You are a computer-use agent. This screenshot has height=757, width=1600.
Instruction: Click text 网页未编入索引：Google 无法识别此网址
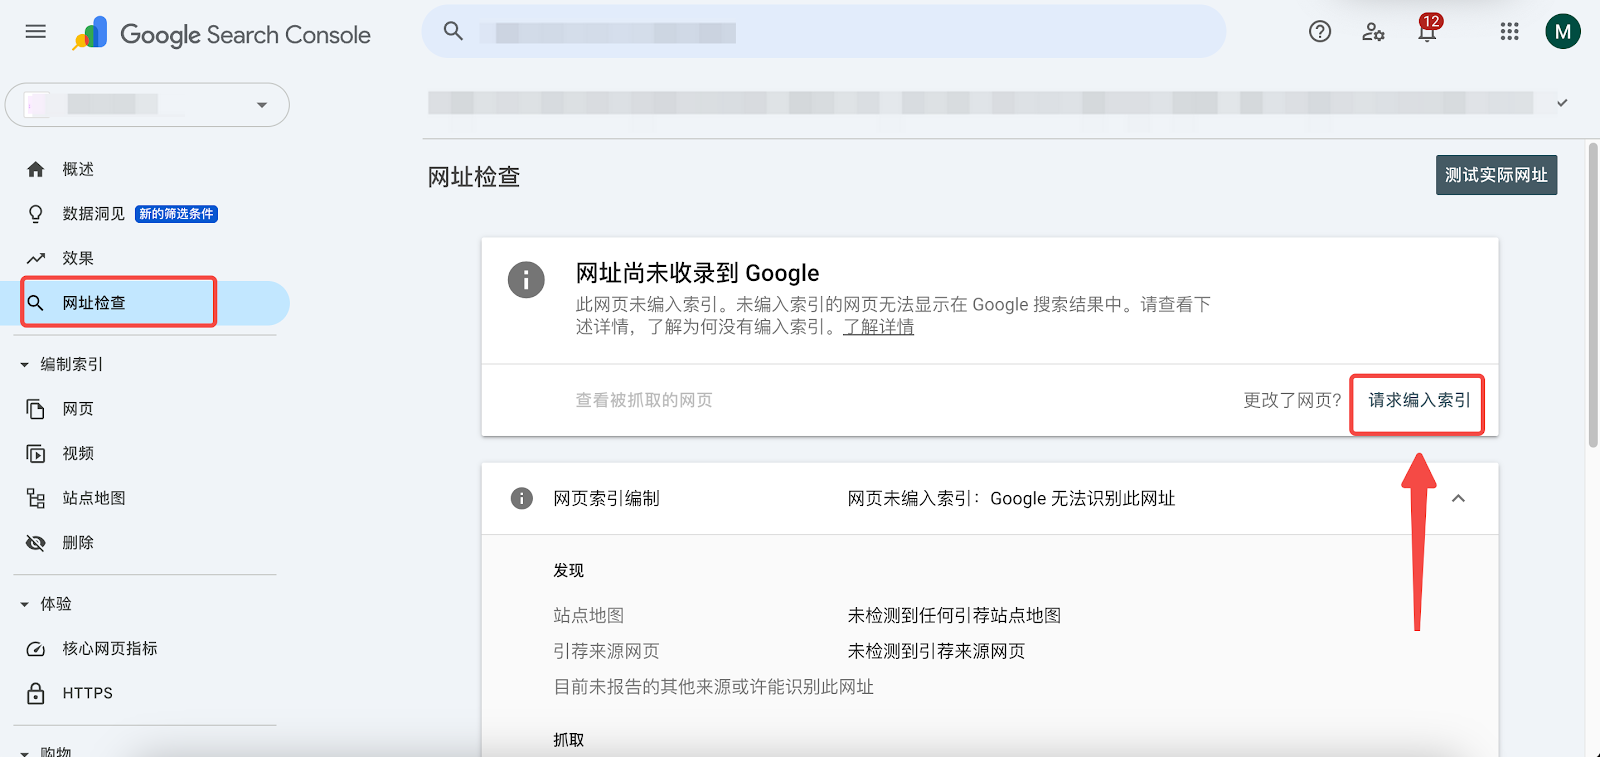(x=1011, y=498)
